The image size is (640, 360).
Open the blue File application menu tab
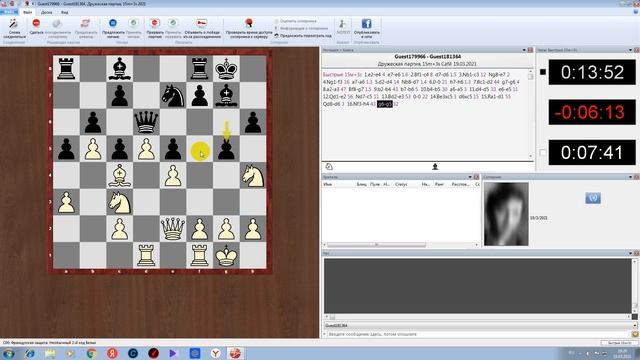(9, 12)
